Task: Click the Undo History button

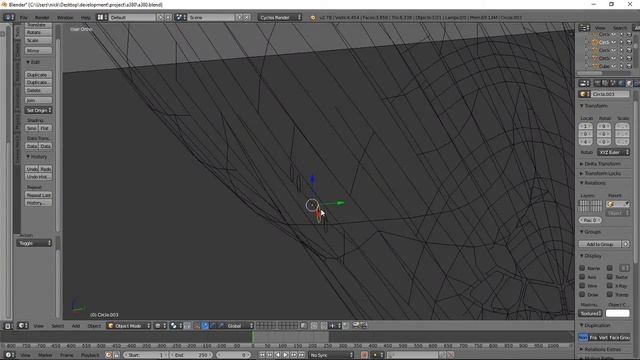Action: click(x=38, y=177)
